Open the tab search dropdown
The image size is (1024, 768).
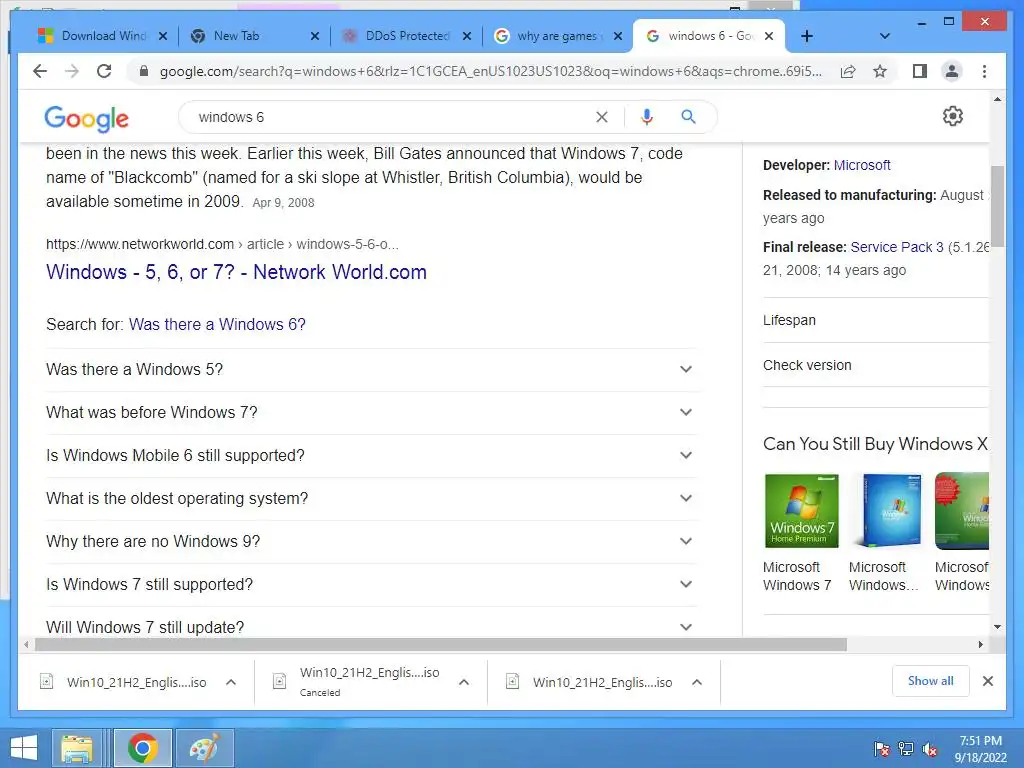pyautogui.click(x=885, y=36)
